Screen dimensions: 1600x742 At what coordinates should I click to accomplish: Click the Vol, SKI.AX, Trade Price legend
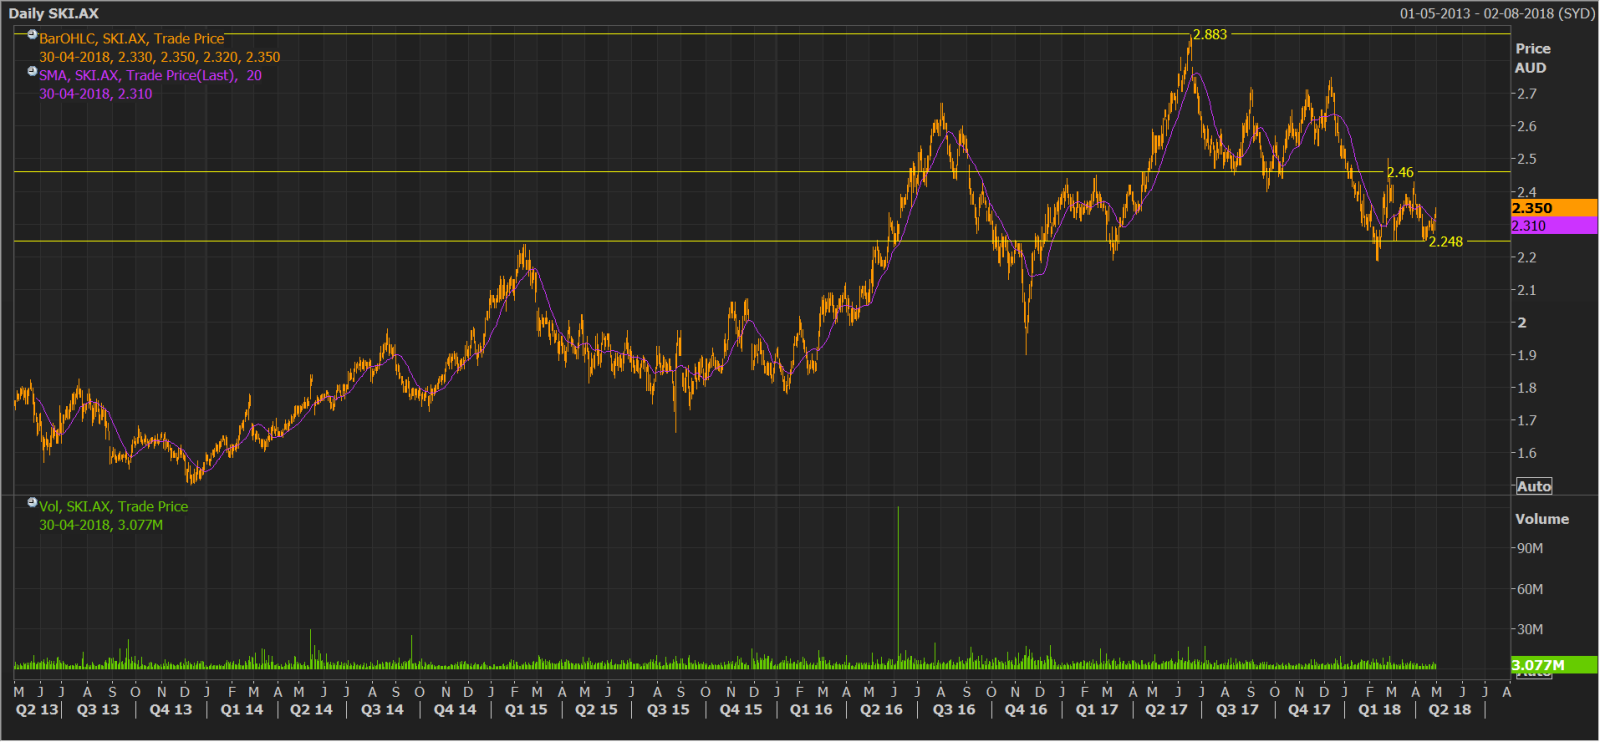(x=114, y=506)
